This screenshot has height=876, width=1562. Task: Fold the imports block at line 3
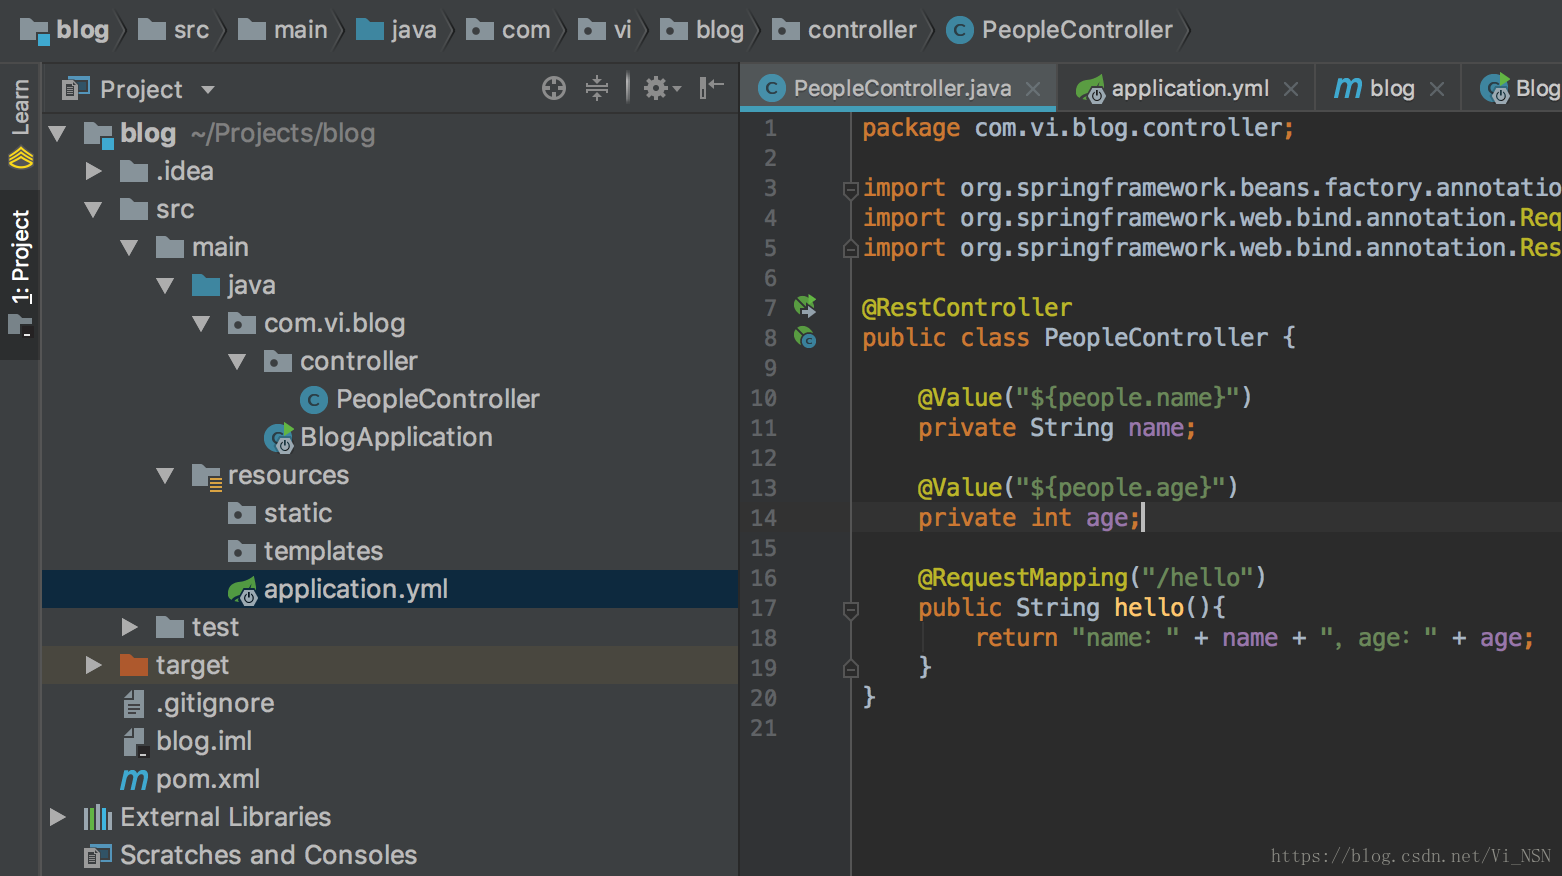click(x=850, y=188)
